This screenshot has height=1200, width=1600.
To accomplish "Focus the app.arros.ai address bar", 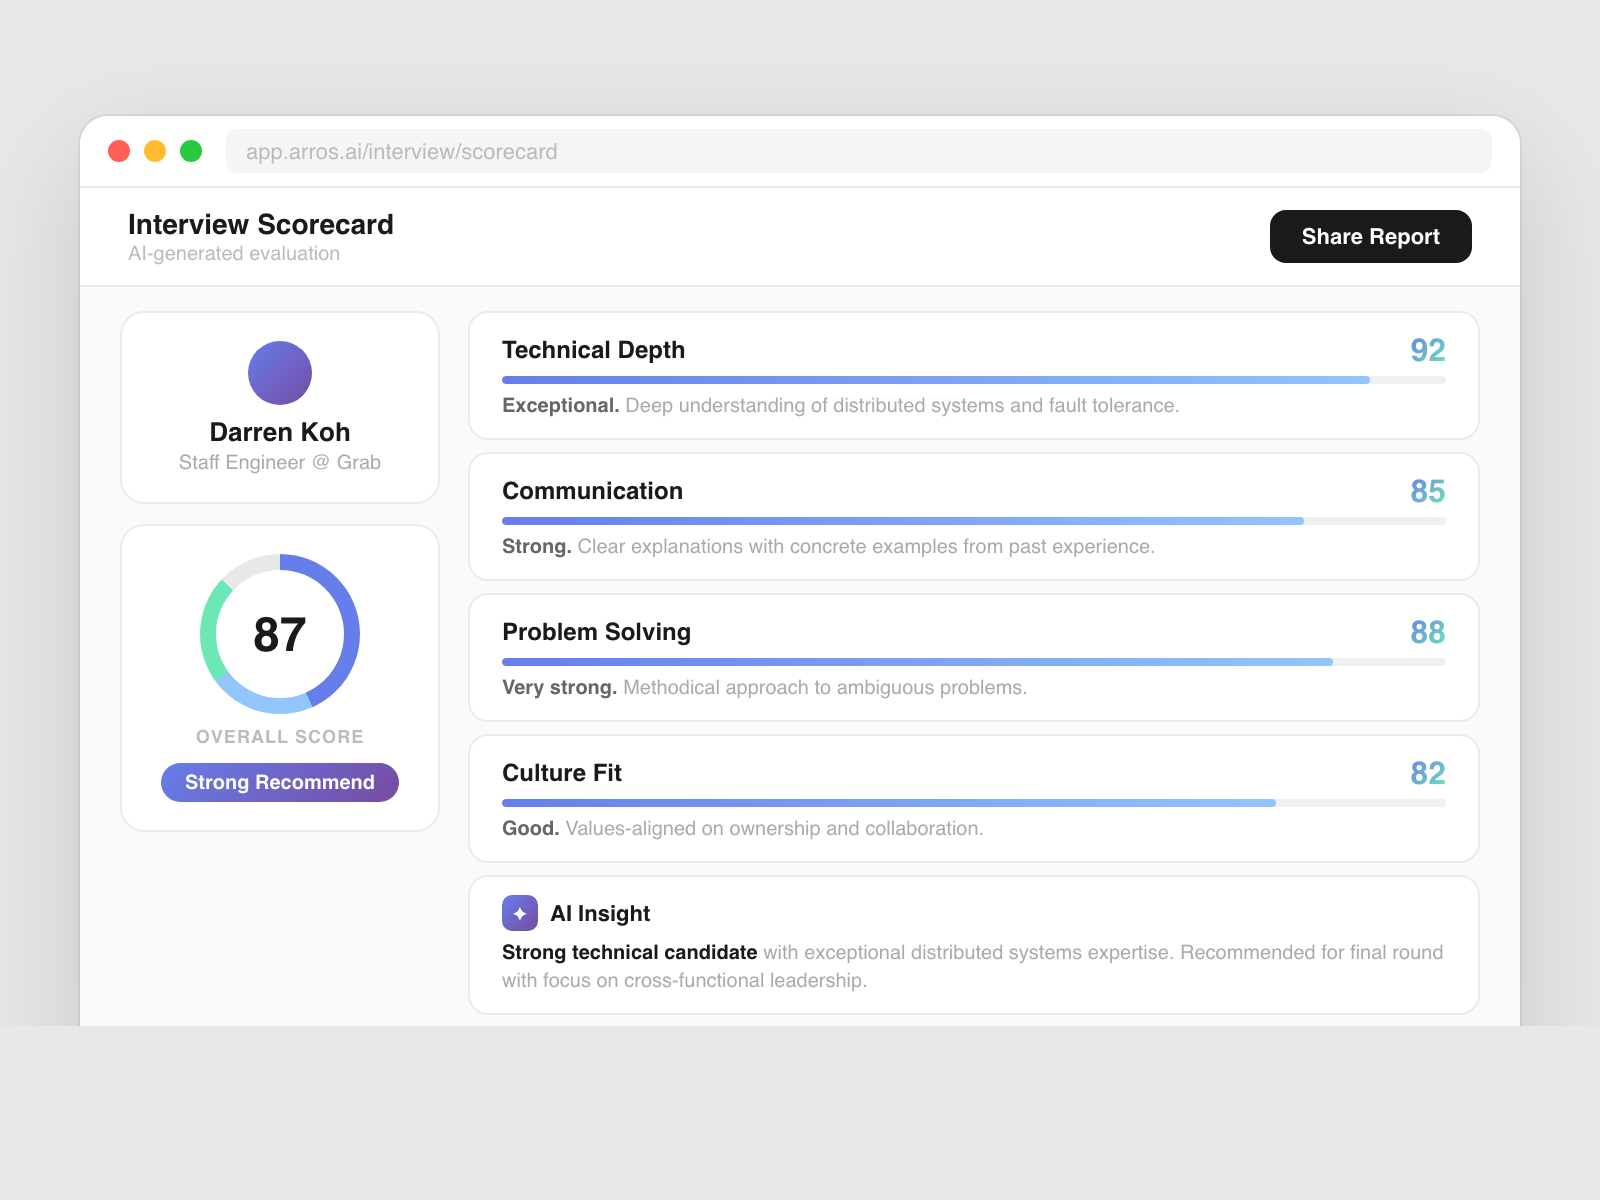I will [858, 151].
